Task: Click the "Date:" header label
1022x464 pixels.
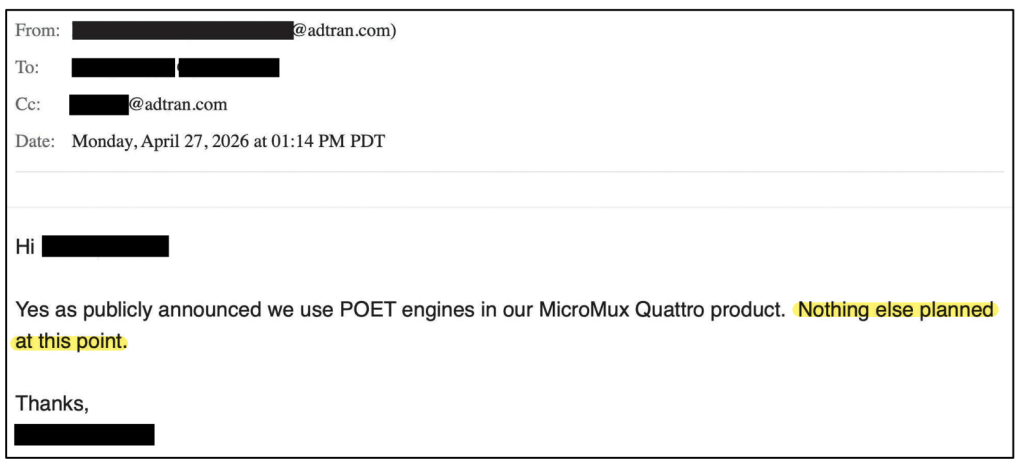Action: [x=35, y=141]
